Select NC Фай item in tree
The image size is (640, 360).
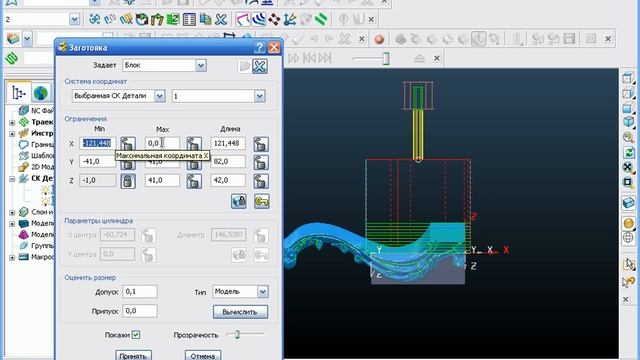[x=42, y=111]
